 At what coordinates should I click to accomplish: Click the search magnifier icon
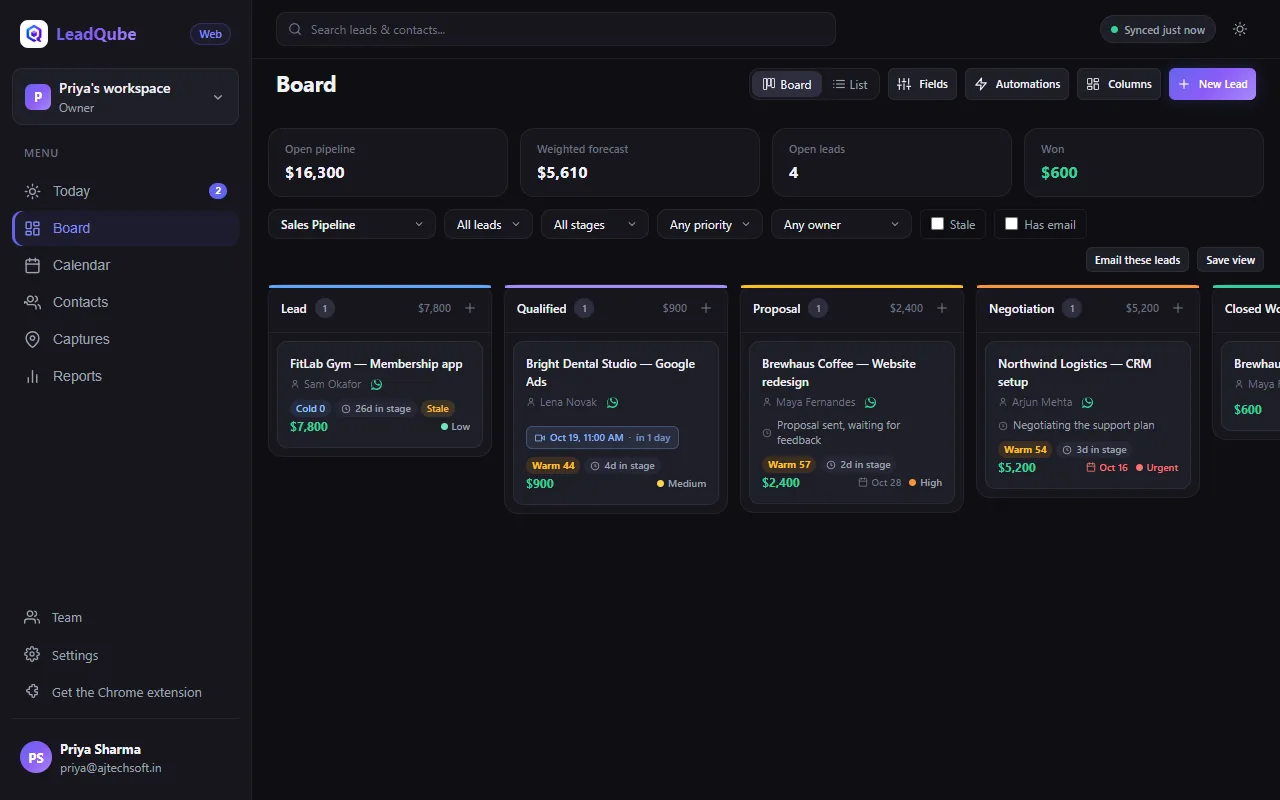click(x=295, y=29)
